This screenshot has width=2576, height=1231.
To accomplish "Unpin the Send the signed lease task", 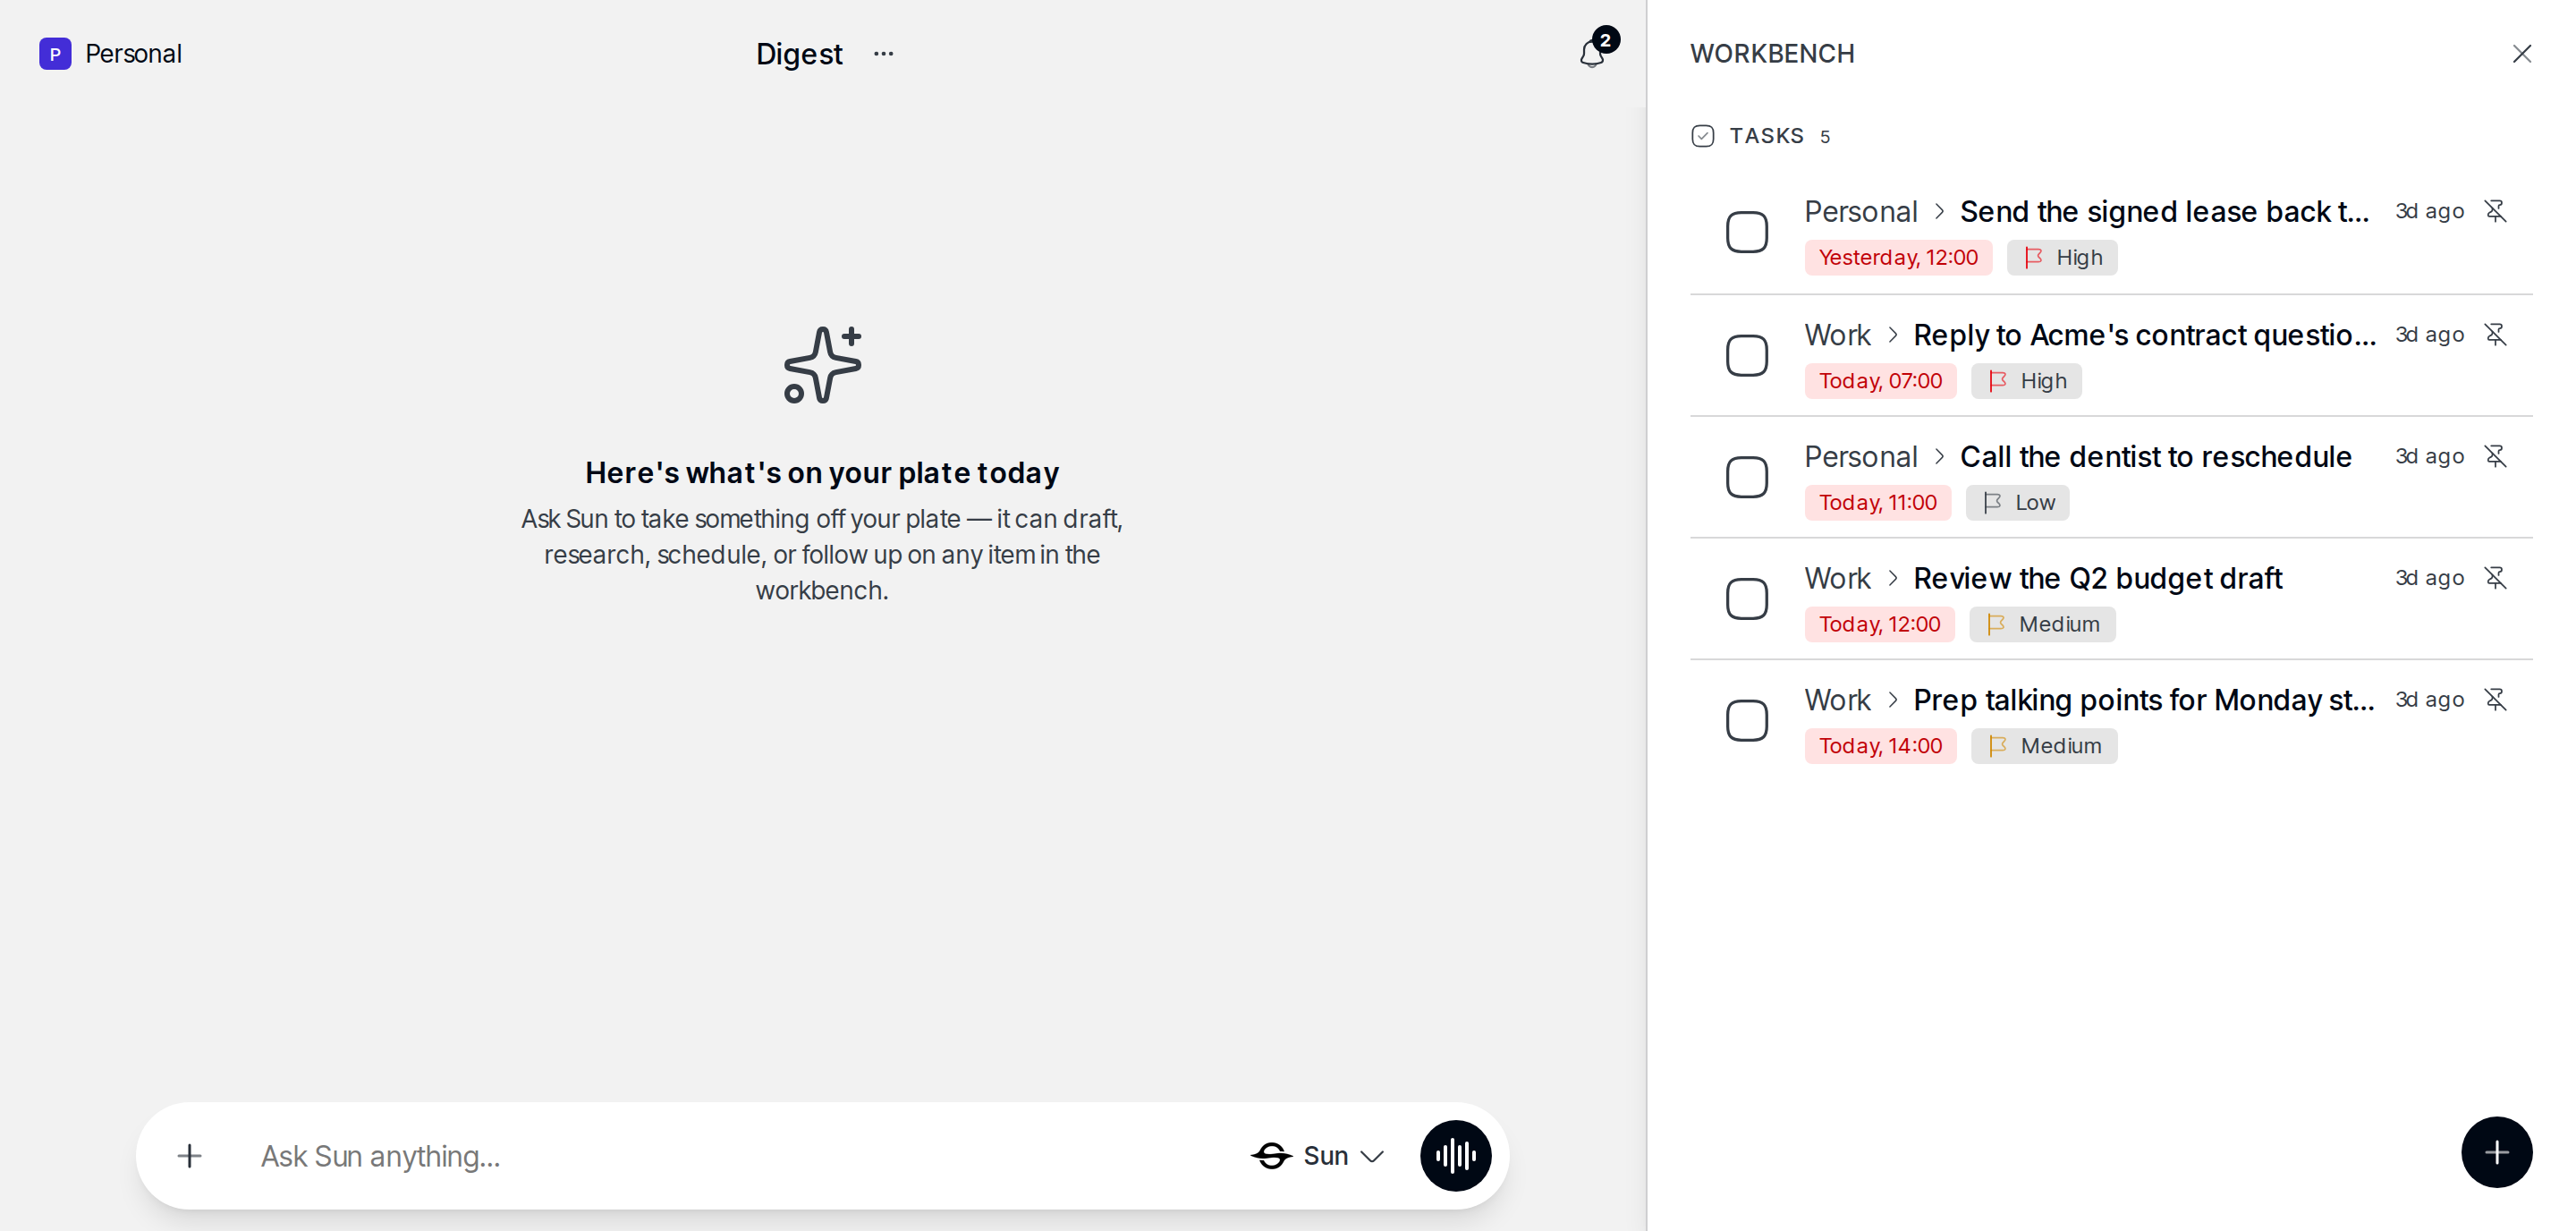I will (2495, 211).
